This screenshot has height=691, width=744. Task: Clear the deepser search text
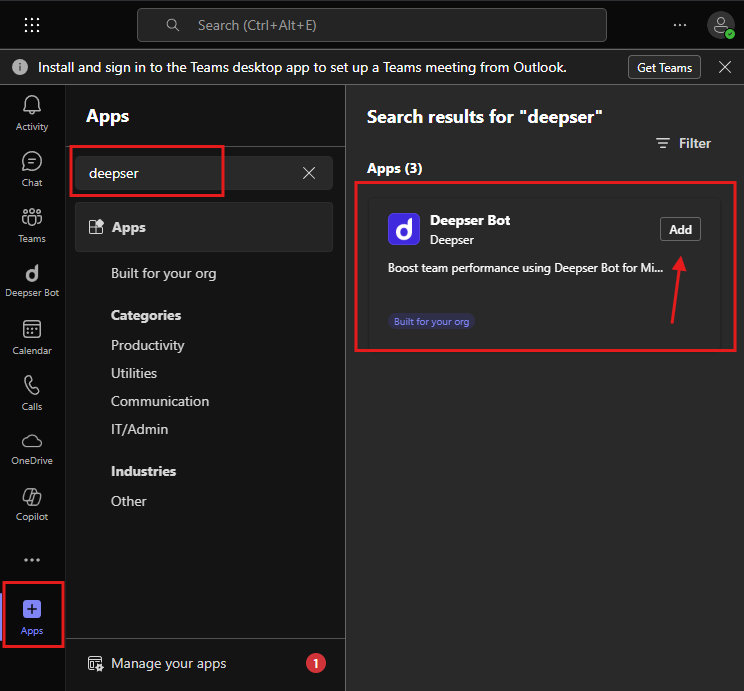point(309,173)
